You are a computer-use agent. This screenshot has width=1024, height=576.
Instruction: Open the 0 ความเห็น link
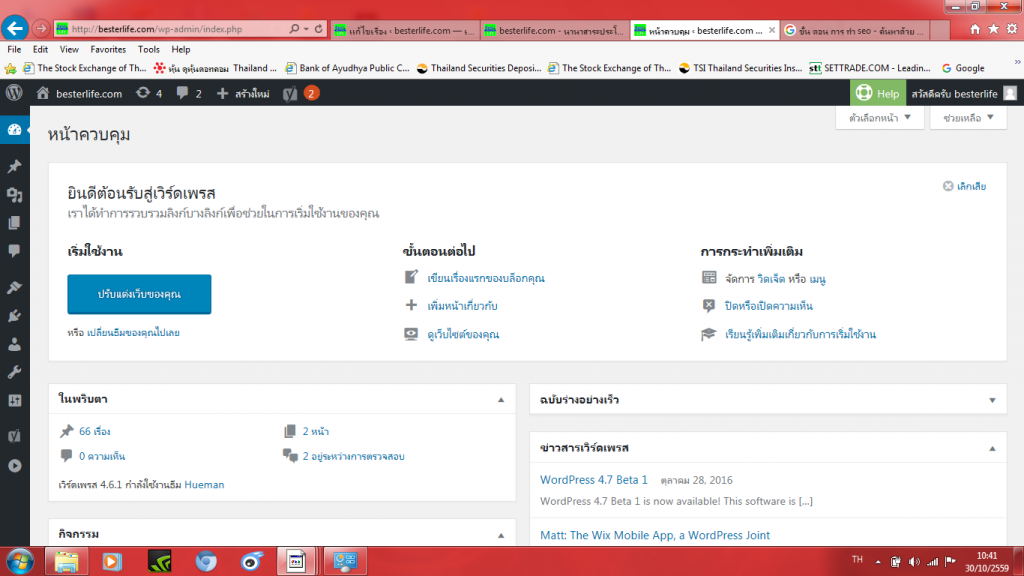pos(102,456)
